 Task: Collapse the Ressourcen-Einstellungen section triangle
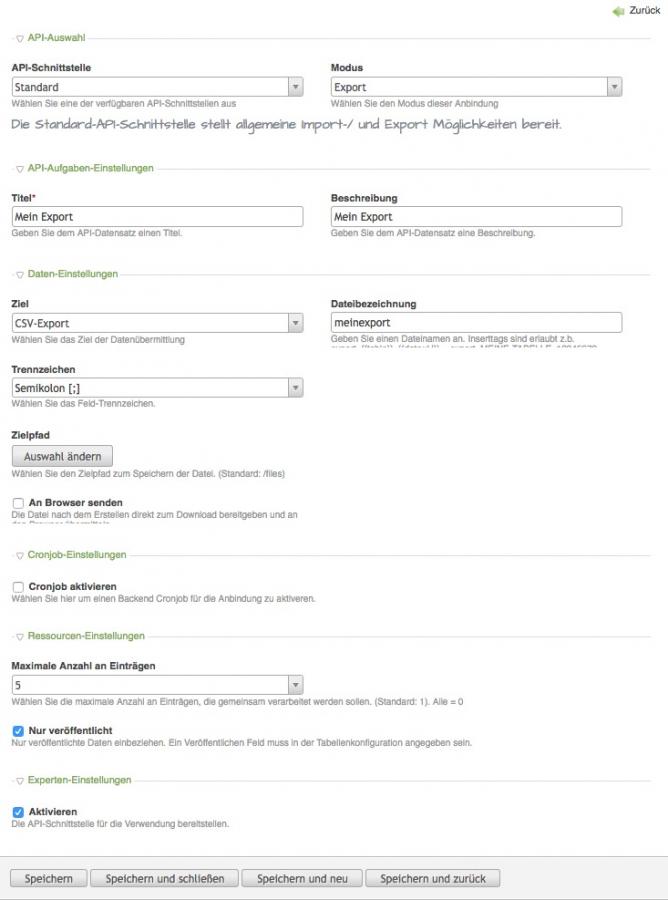(20, 637)
